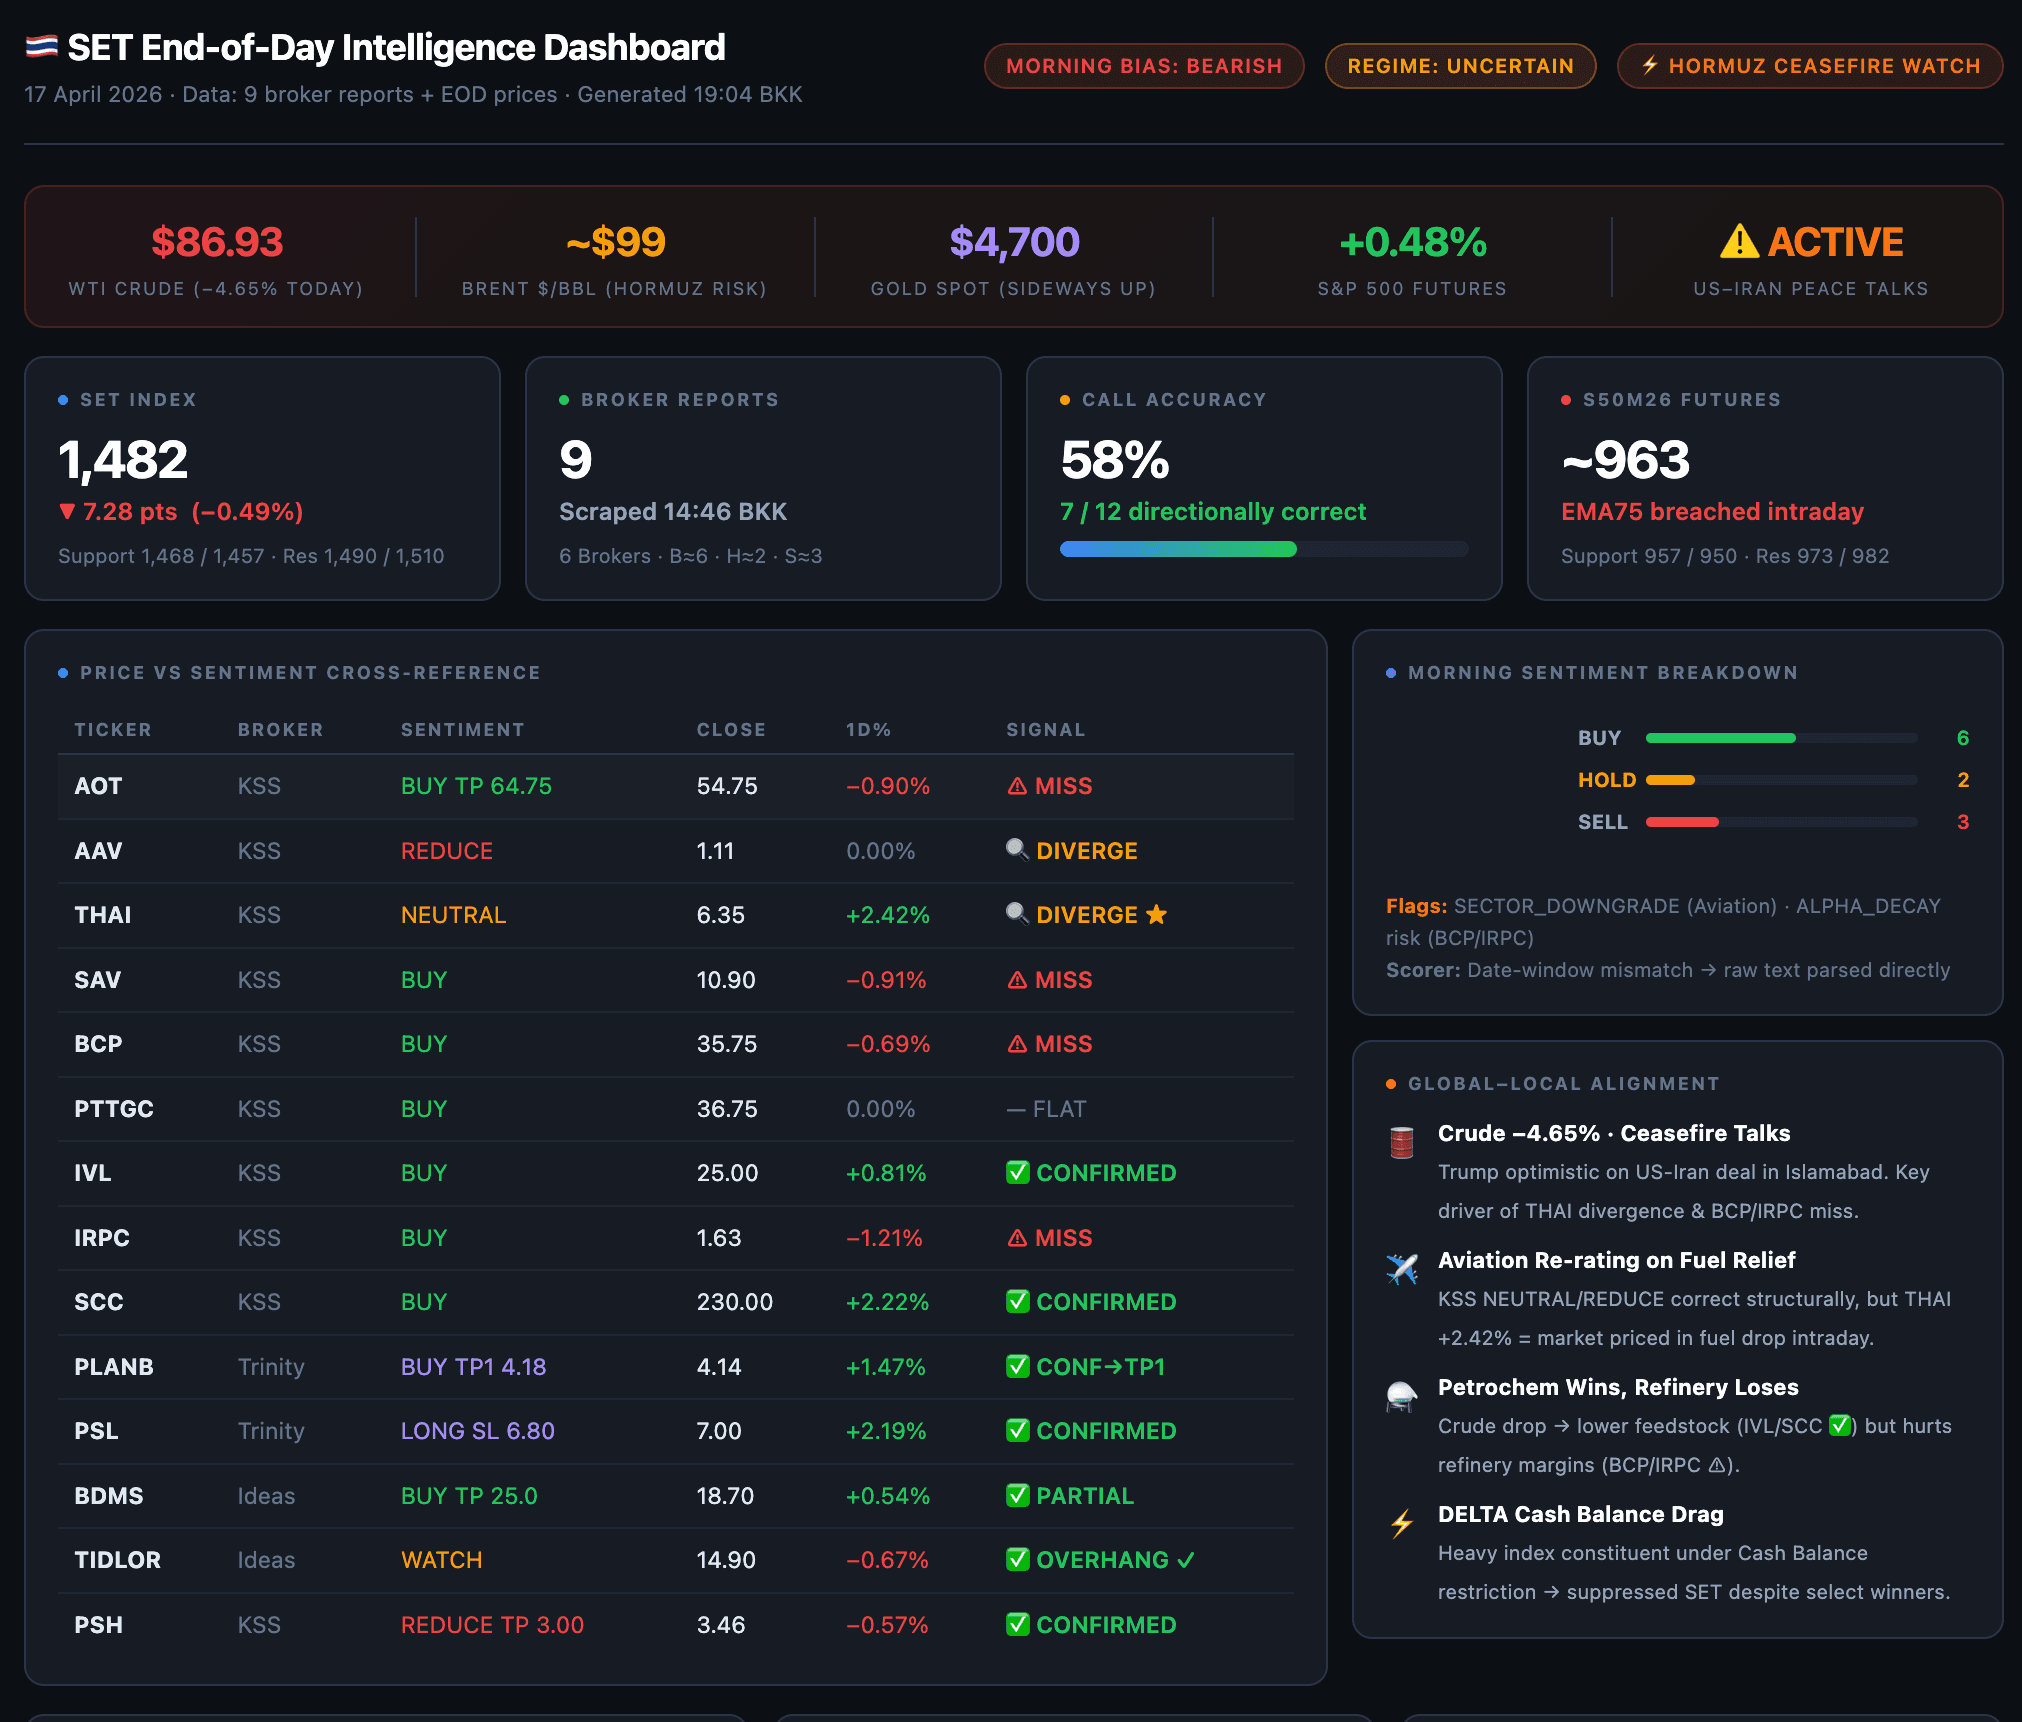Click the ~$99 Brent value
The height and width of the screenshot is (1722, 2022).
[x=615, y=242]
